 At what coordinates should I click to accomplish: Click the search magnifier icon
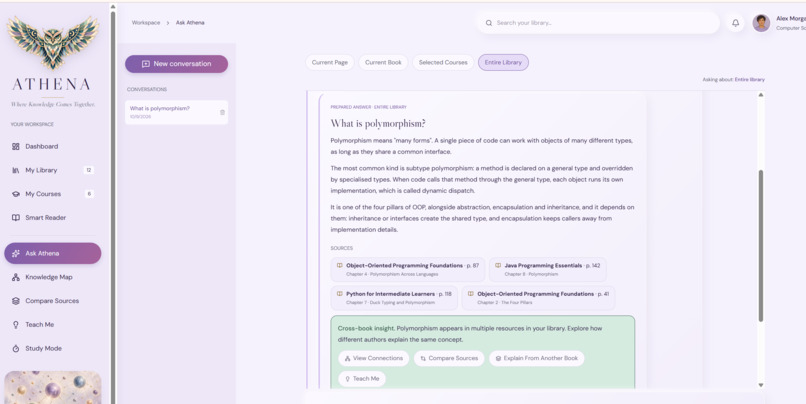(489, 23)
